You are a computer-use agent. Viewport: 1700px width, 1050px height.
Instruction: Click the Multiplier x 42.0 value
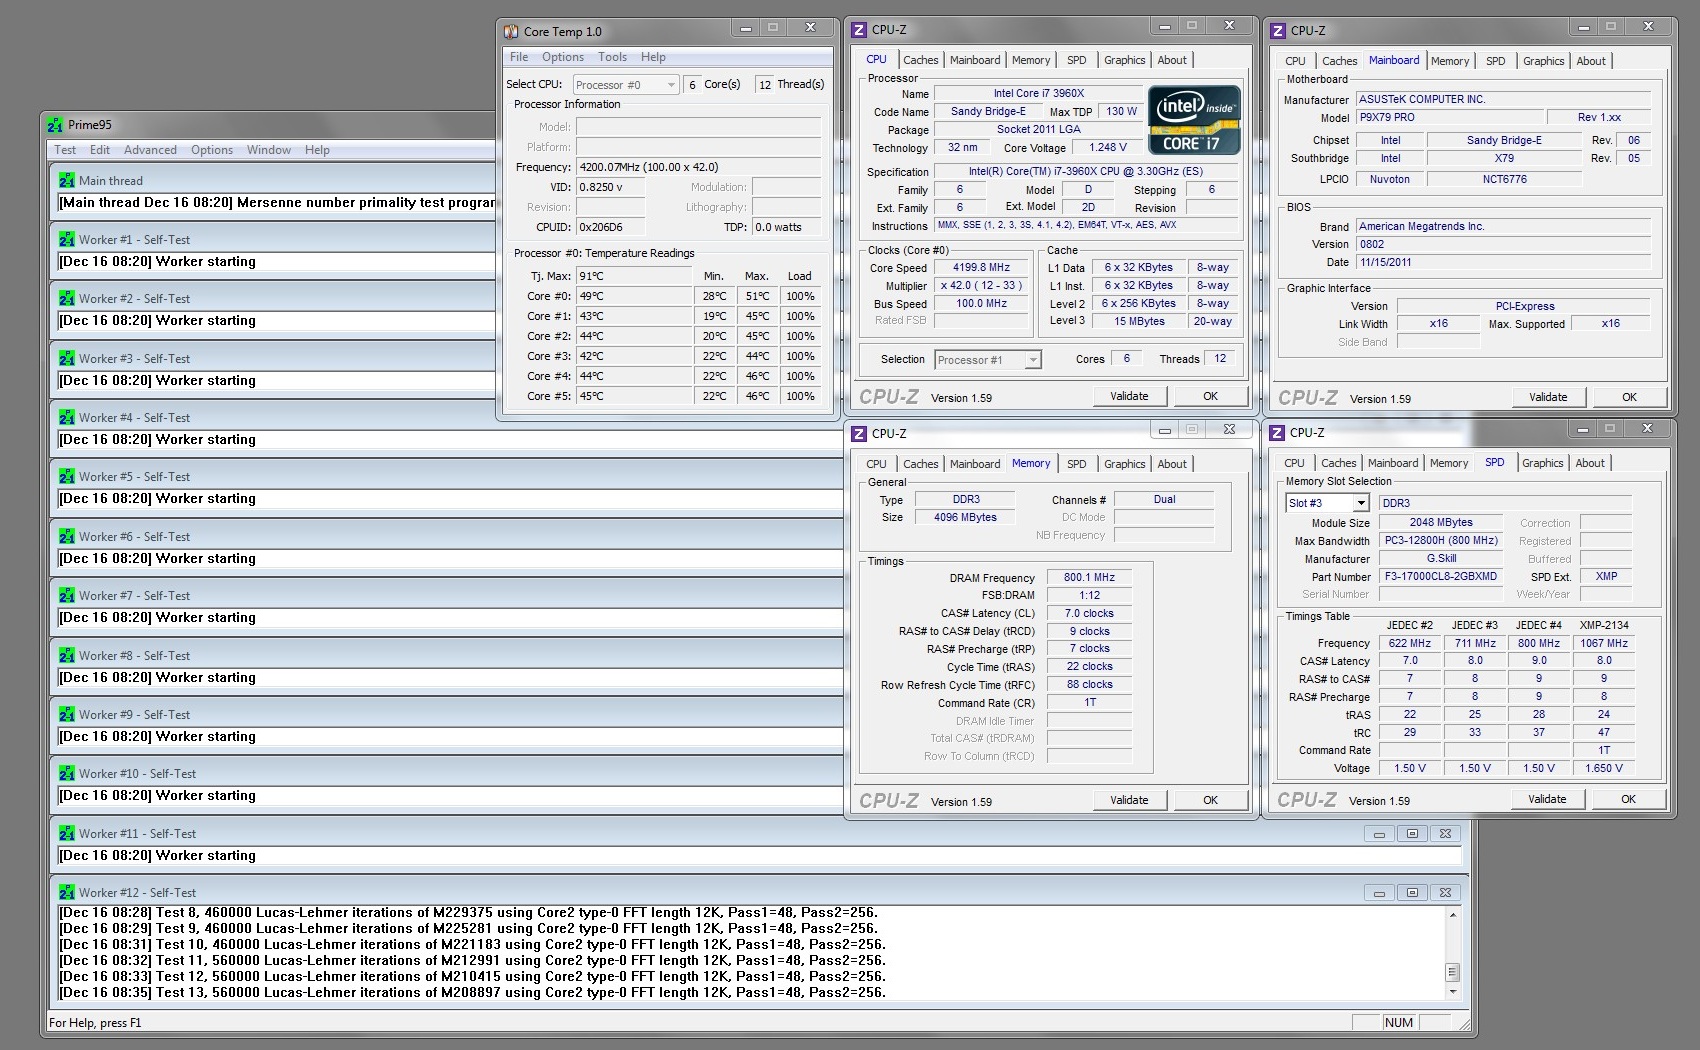pos(982,286)
